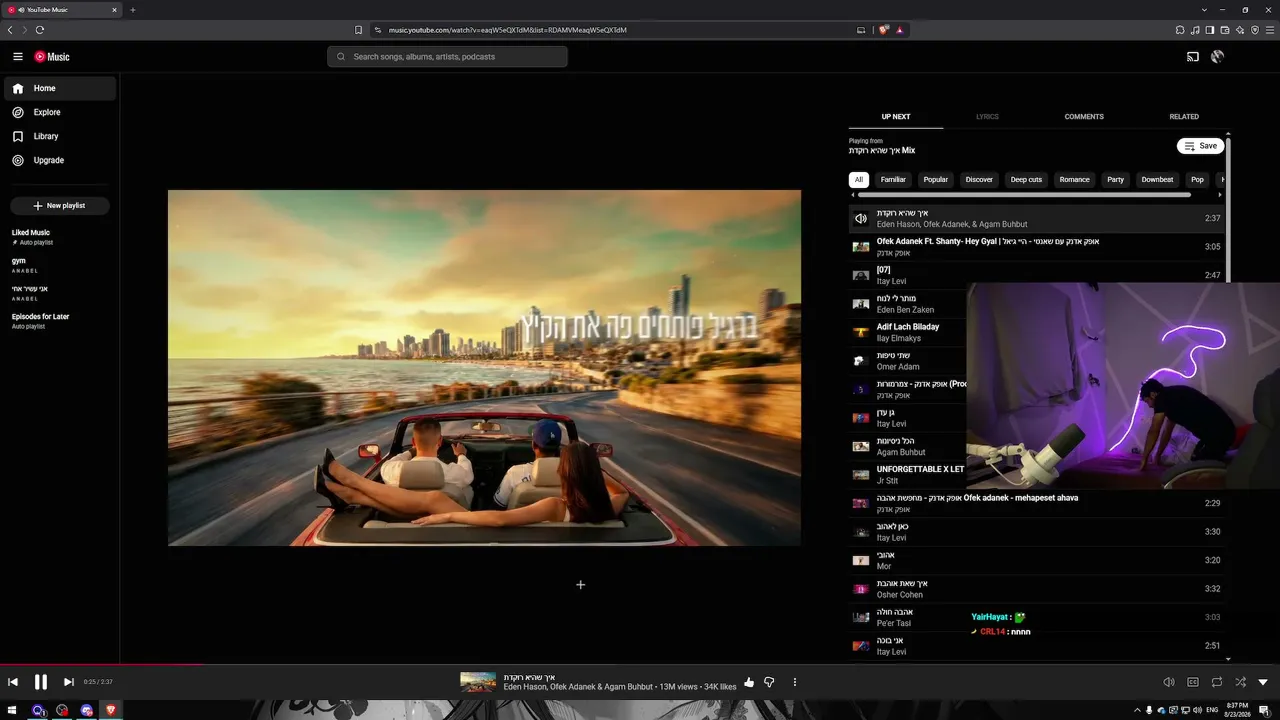Toggle the shuffle icon
Image resolution: width=1280 pixels, height=720 pixels.
pos(1241,682)
